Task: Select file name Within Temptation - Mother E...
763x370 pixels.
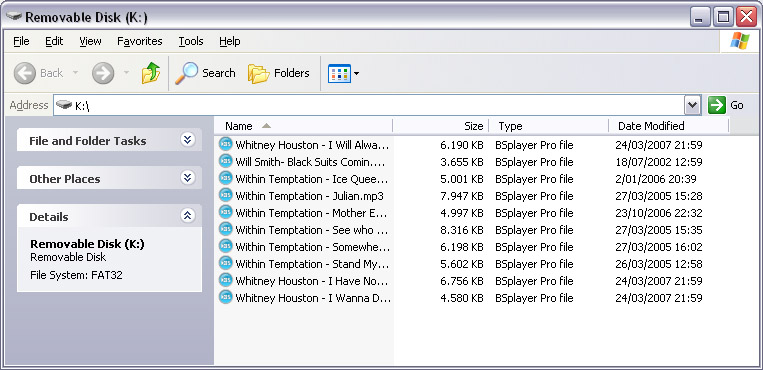Action: tap(311, 213)
